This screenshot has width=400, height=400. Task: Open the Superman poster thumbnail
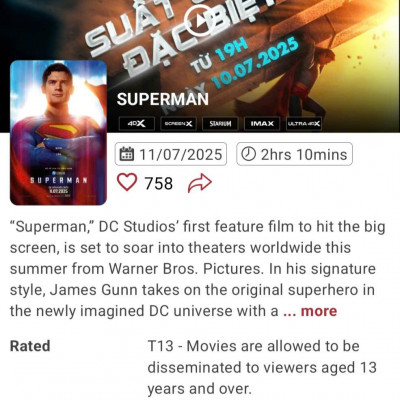pyautogui.click(x=58, y=133)
